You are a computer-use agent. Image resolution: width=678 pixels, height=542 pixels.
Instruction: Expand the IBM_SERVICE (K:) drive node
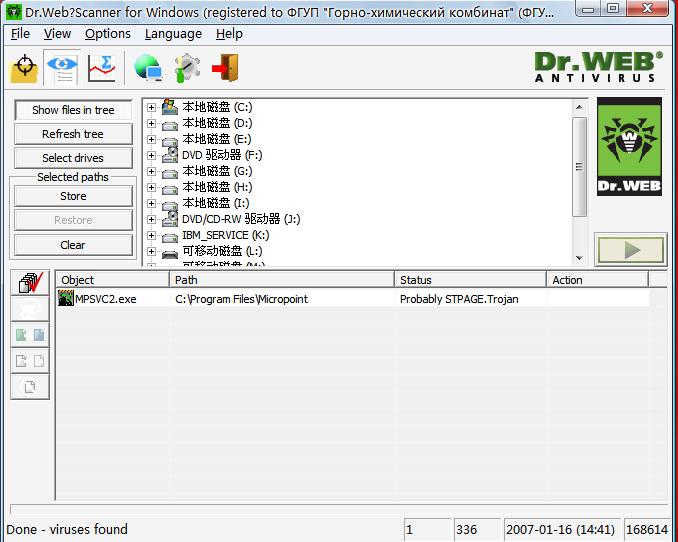[151, 235]
